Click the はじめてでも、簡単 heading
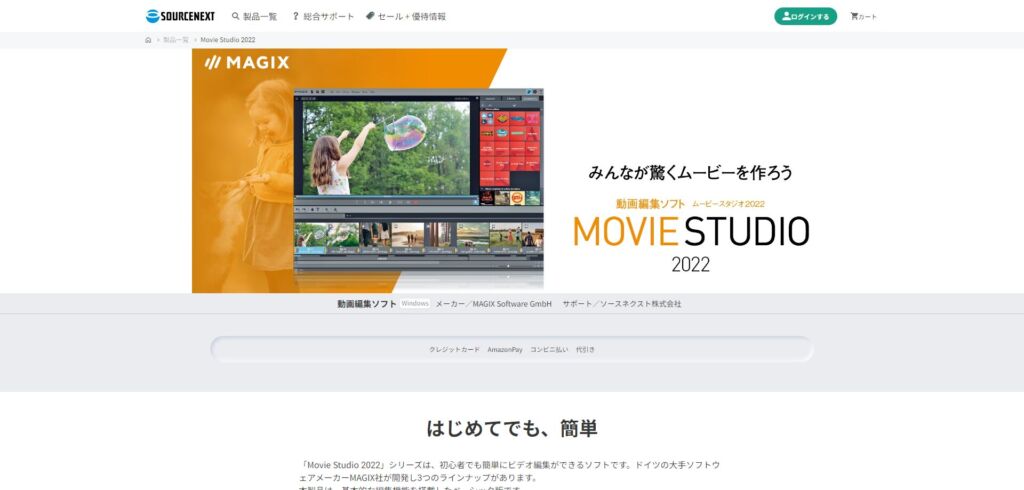 click(x=512, y=429)
